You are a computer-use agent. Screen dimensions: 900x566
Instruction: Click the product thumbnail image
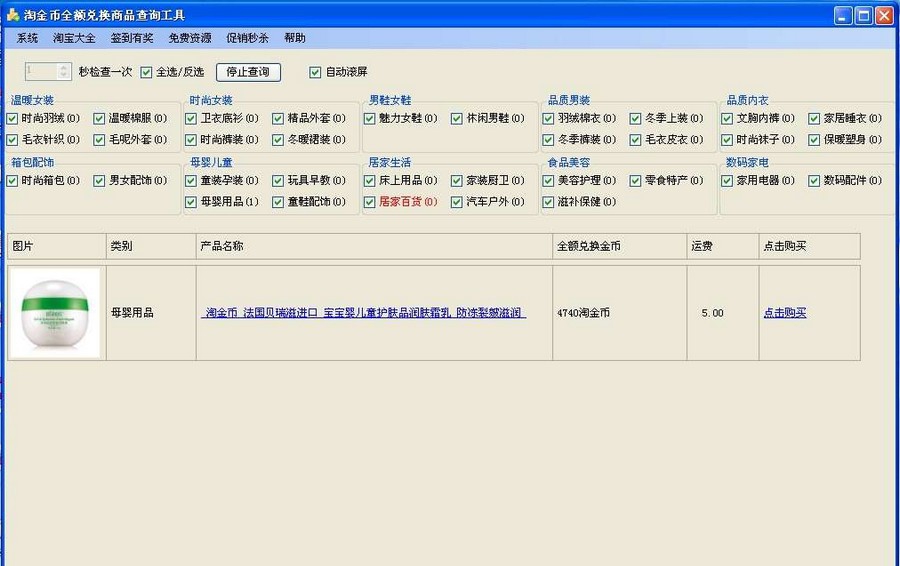55,313
